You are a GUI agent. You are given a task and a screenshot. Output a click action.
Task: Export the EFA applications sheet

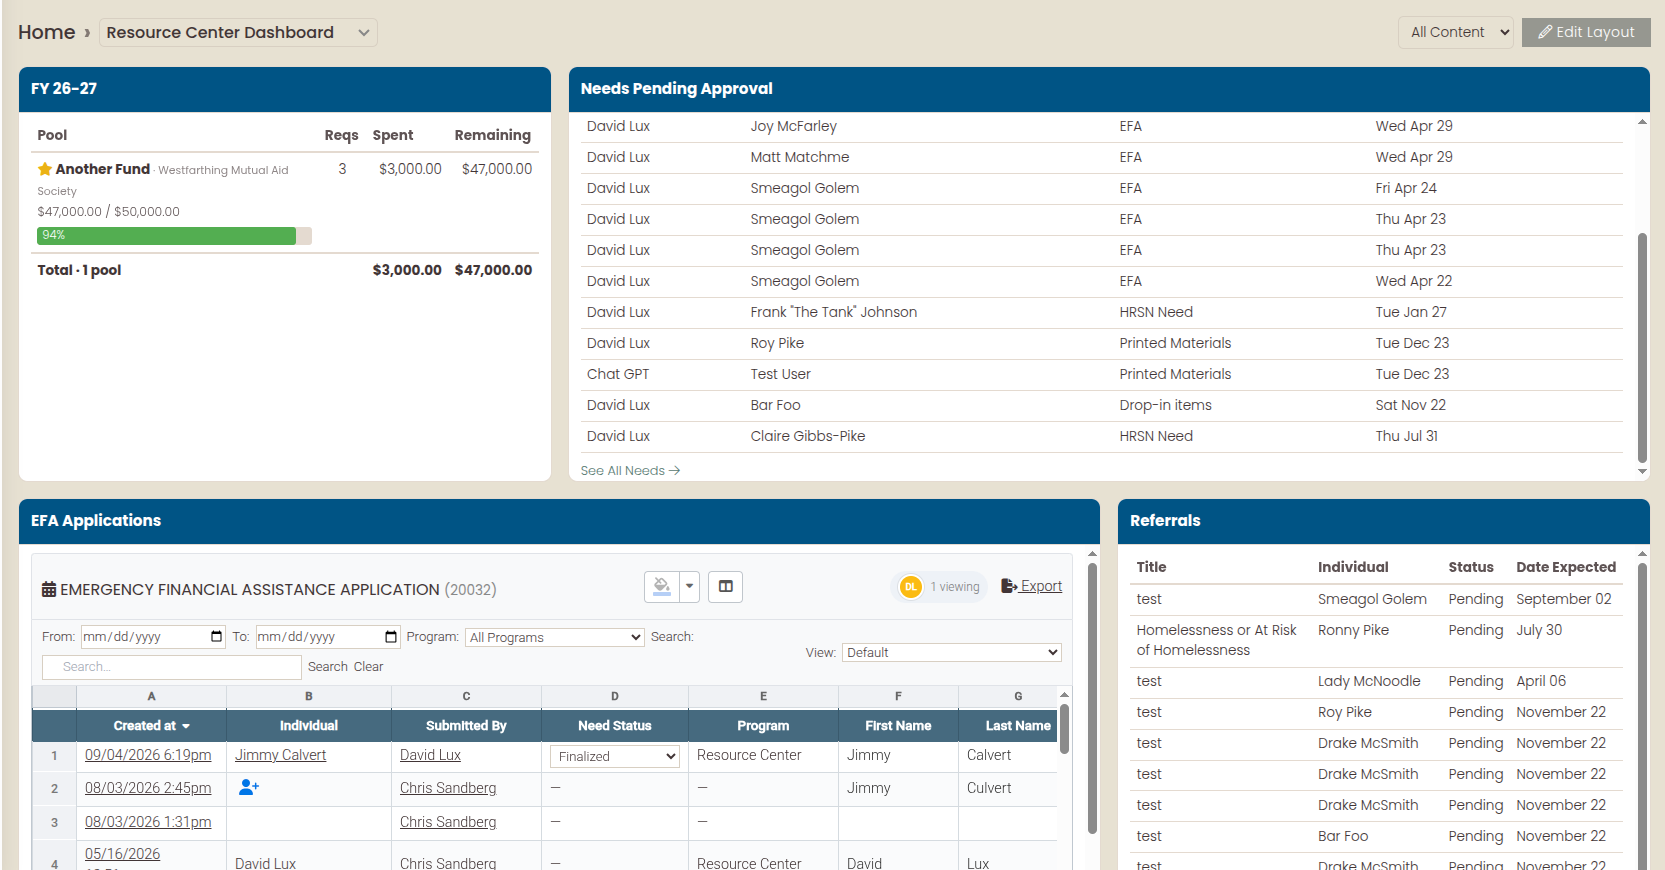pyautogui.click(x=1032, y=586)
